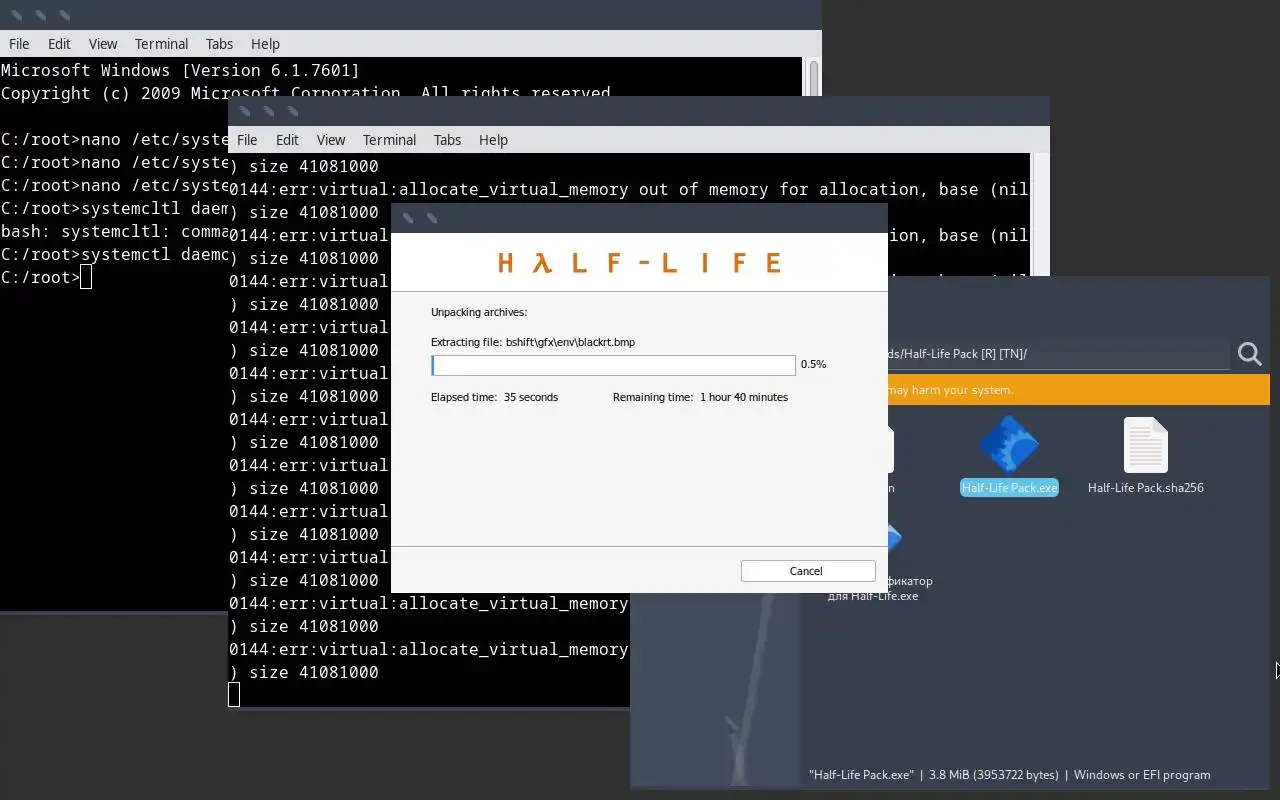The image size is (1280, 800).
Task: Open Help menu in the back terminal window
Action: [265, 44]
